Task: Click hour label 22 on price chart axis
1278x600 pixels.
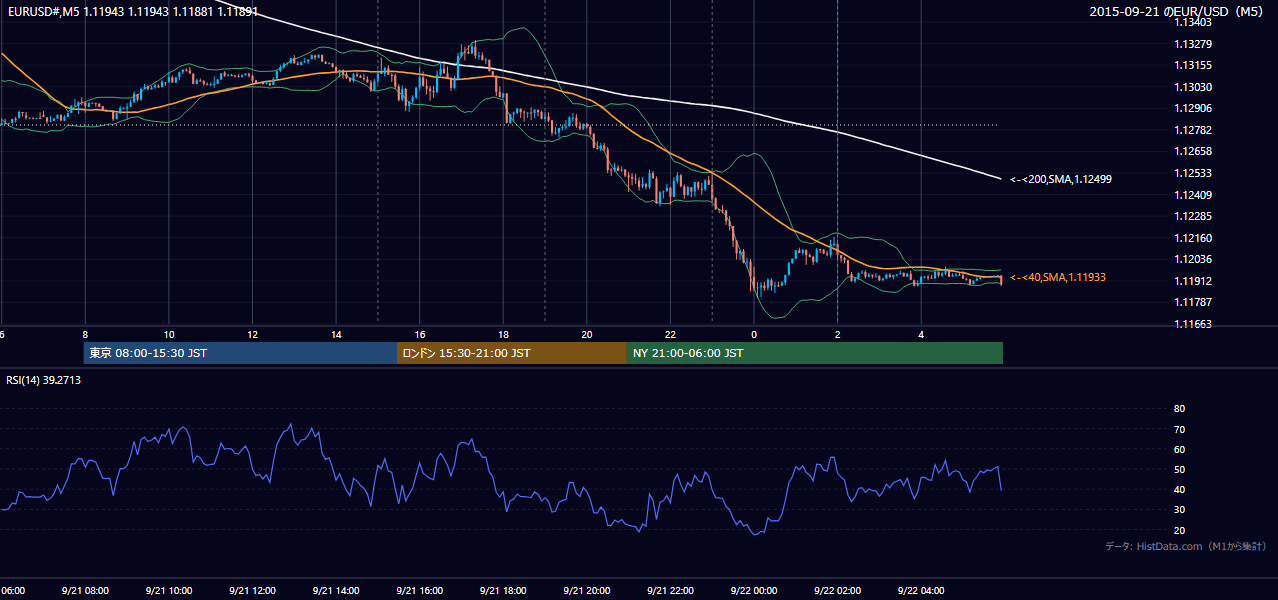Action: click(x=671, y=334)
